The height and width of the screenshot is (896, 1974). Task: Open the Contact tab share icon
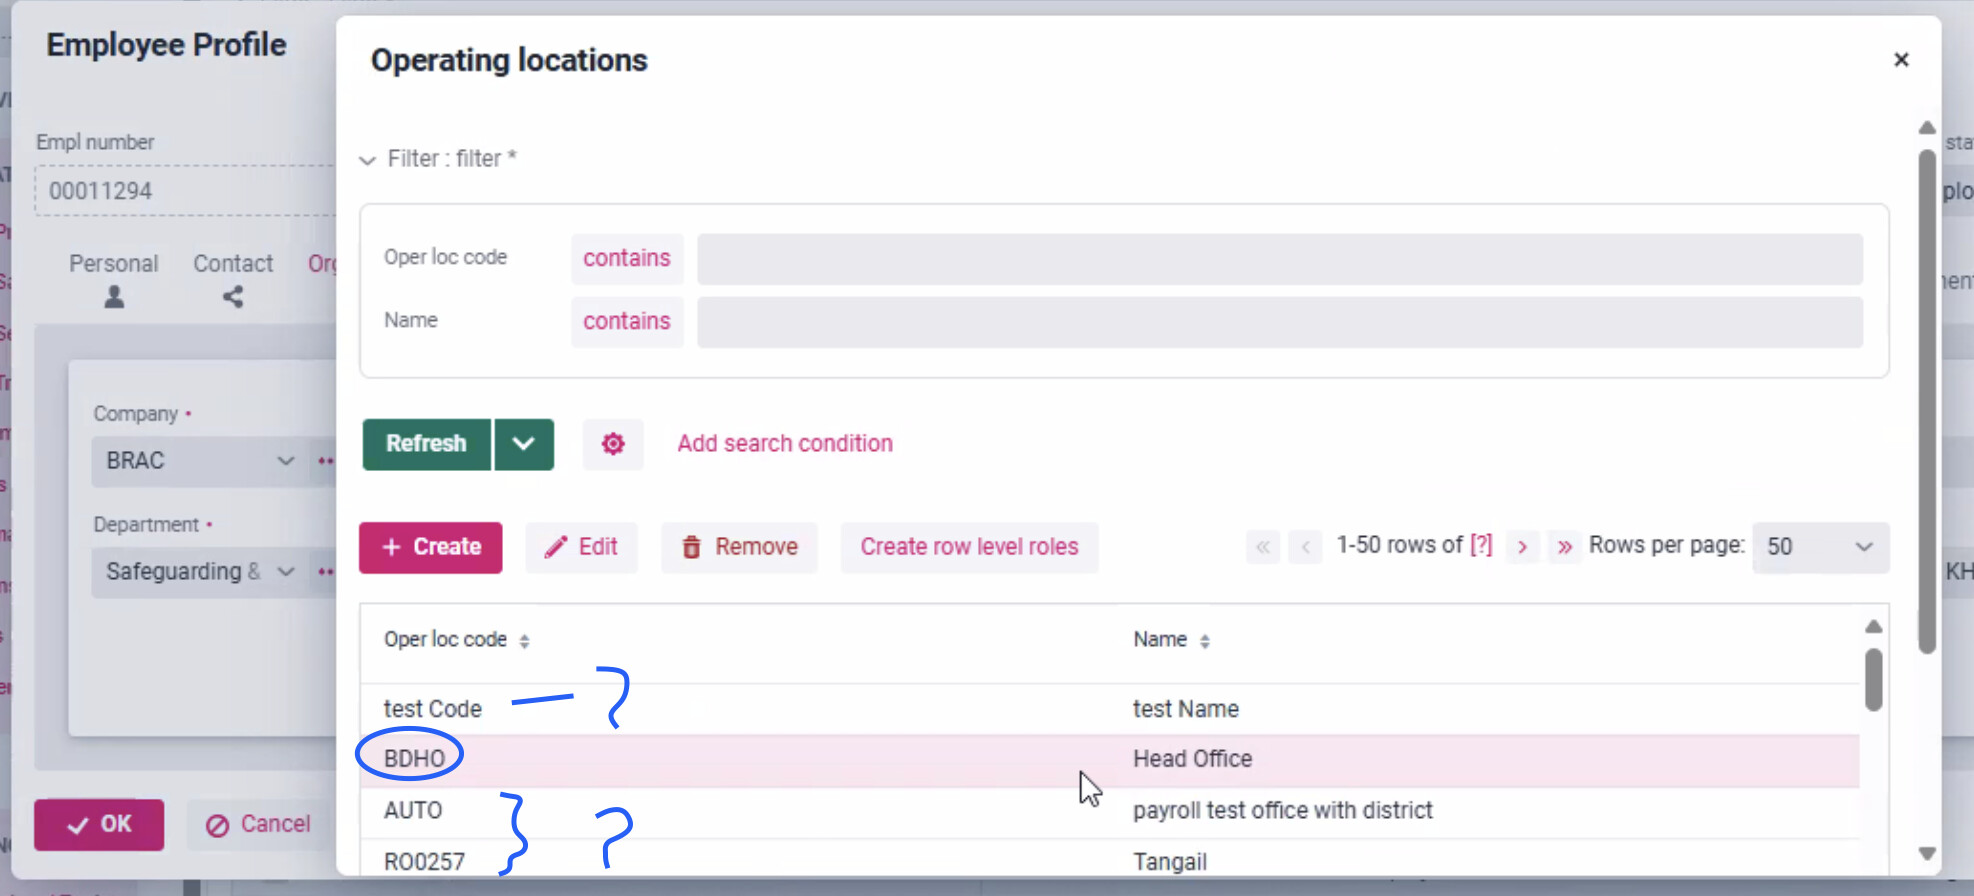233,297
